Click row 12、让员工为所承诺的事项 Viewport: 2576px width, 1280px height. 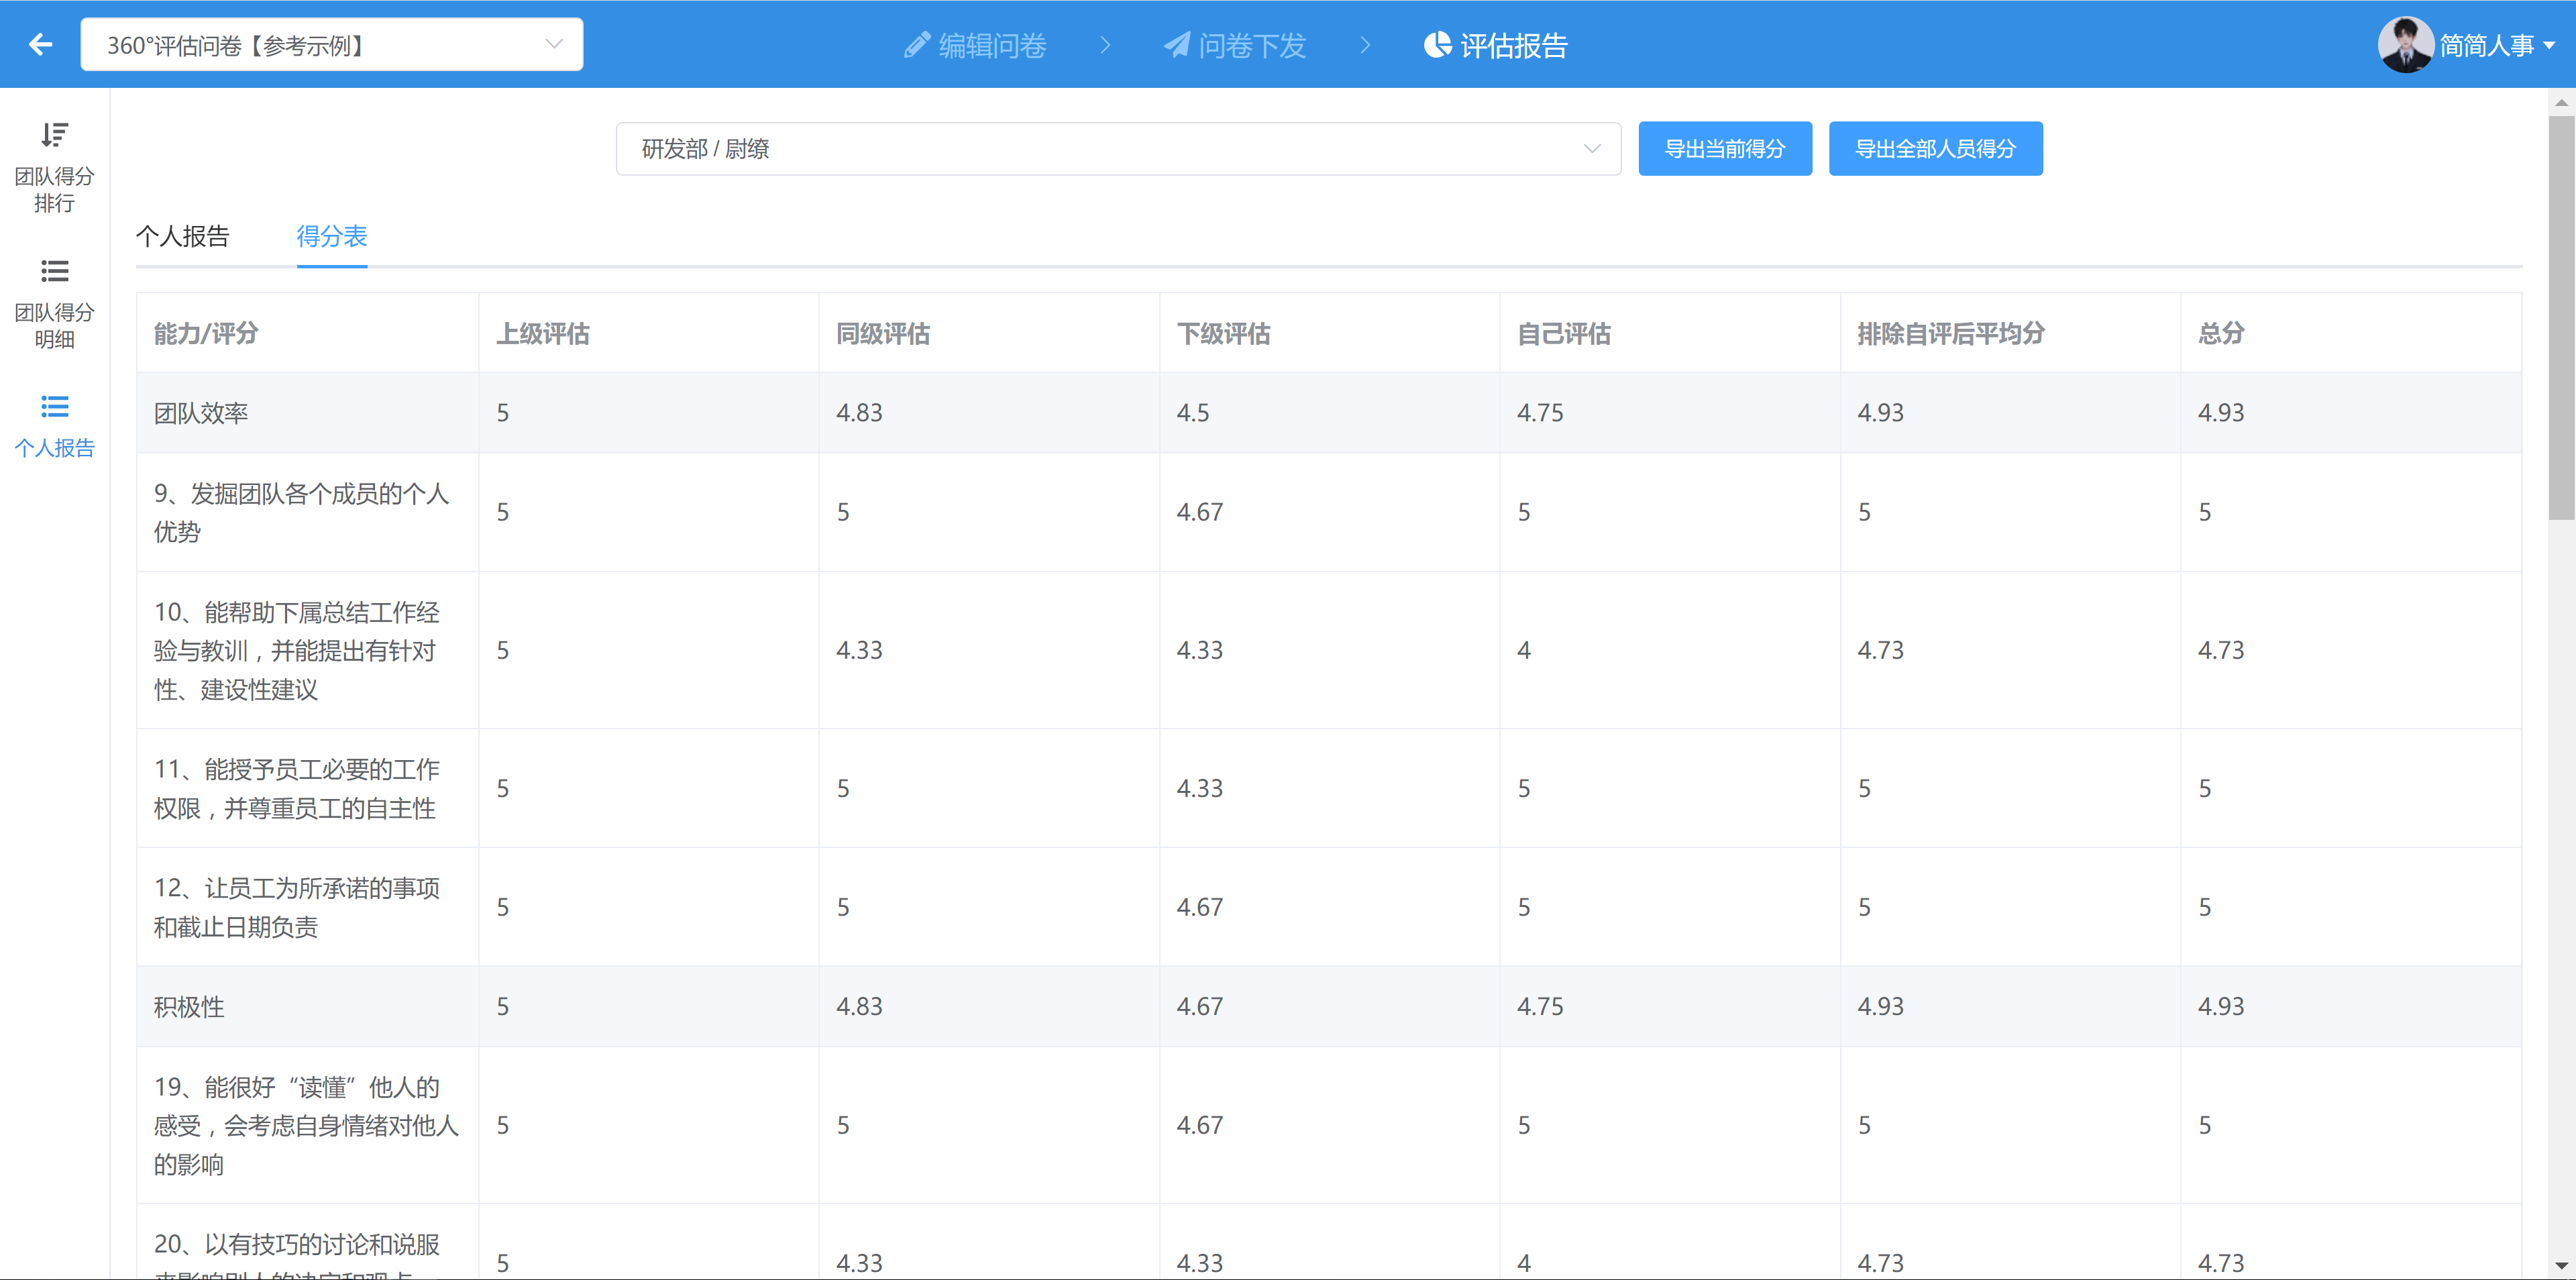[1329, 907]
